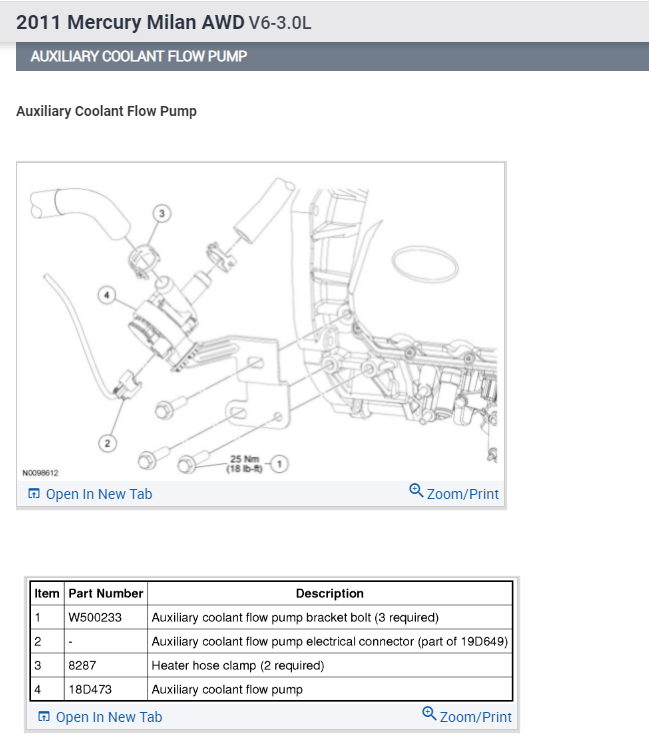The image size is (649, 737).
Task: Click the Part Number column header
Action: pyautogui.click(x=106, y=594)
